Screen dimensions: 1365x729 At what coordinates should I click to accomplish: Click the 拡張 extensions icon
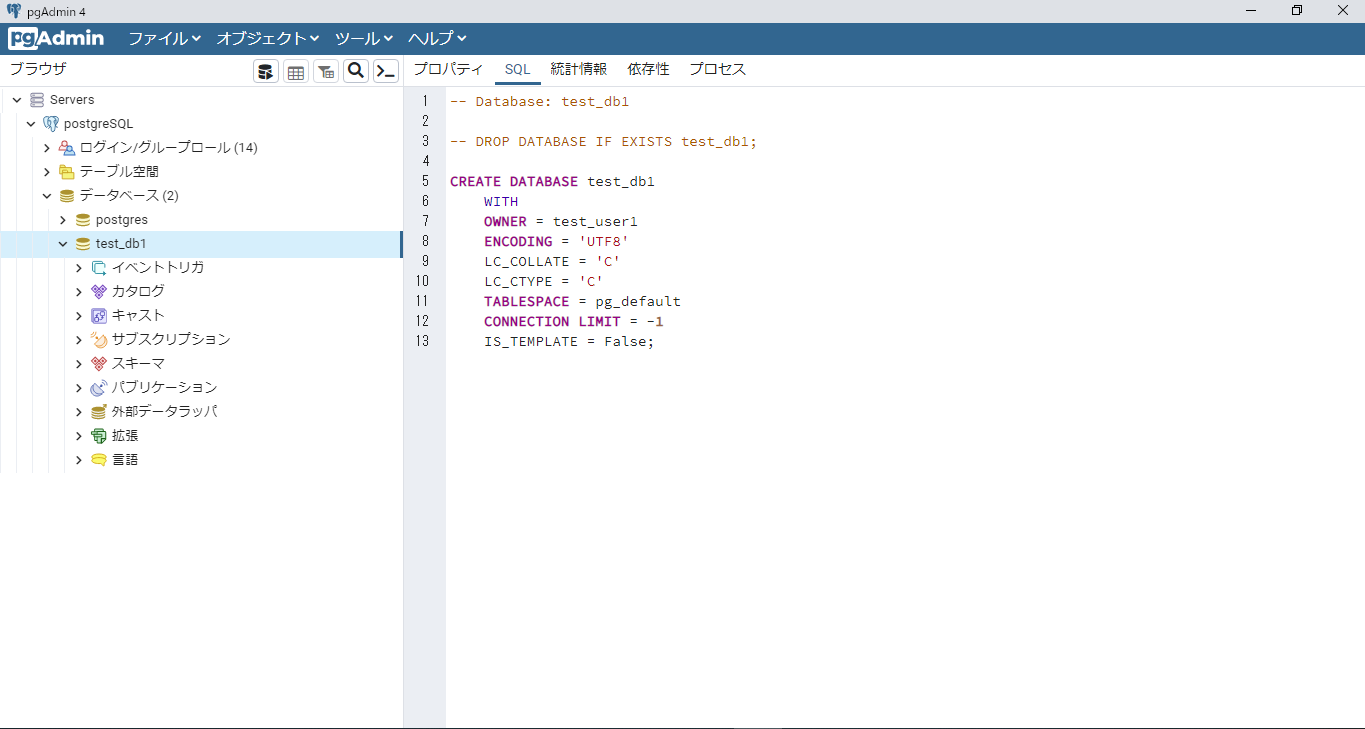coord(99,436)
